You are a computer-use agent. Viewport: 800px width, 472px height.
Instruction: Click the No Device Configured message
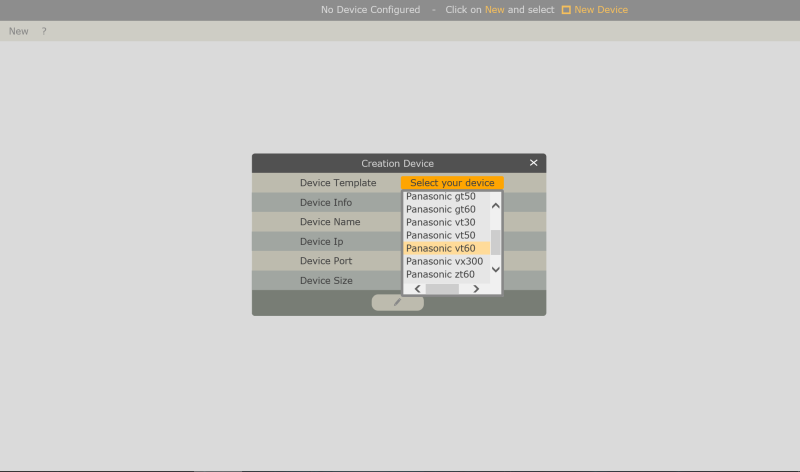pyautogui.click(x=370, y=10)
